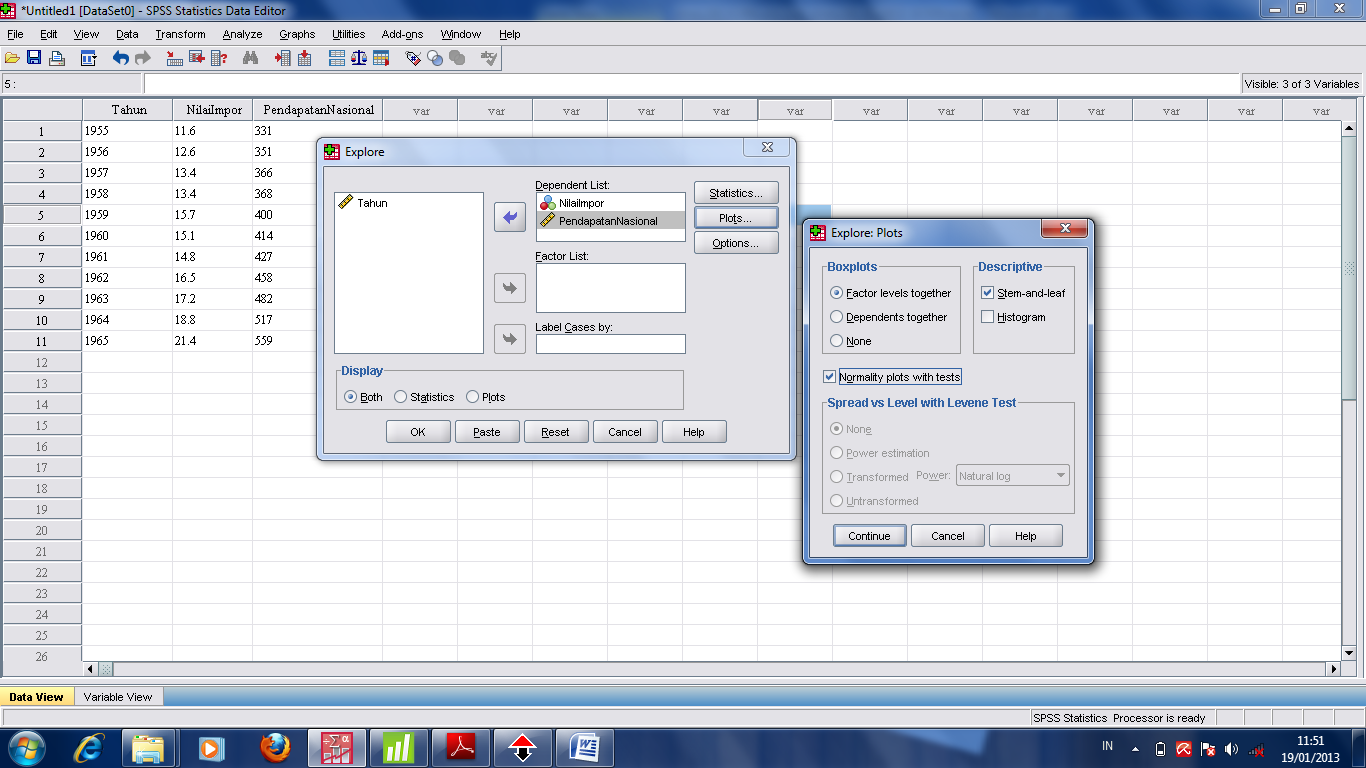Click the Find binoculars icon
This screenshot has width=1366, height=768.
pos(251,59)
